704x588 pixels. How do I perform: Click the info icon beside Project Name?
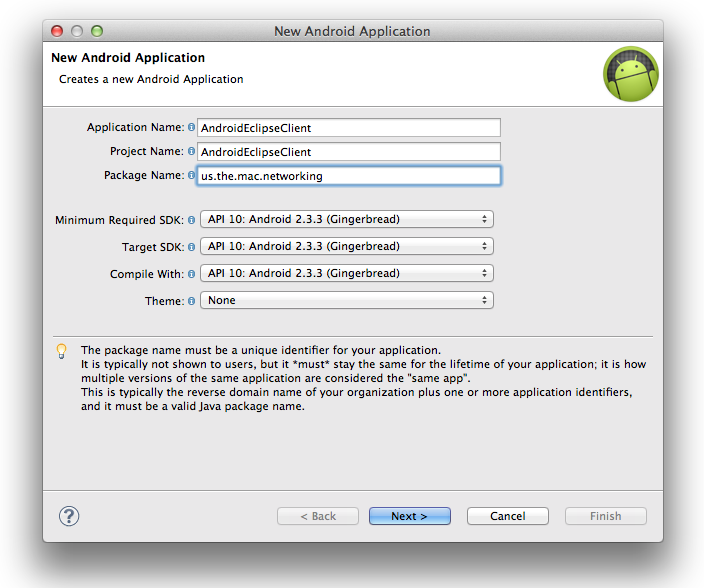pos(191,151)
